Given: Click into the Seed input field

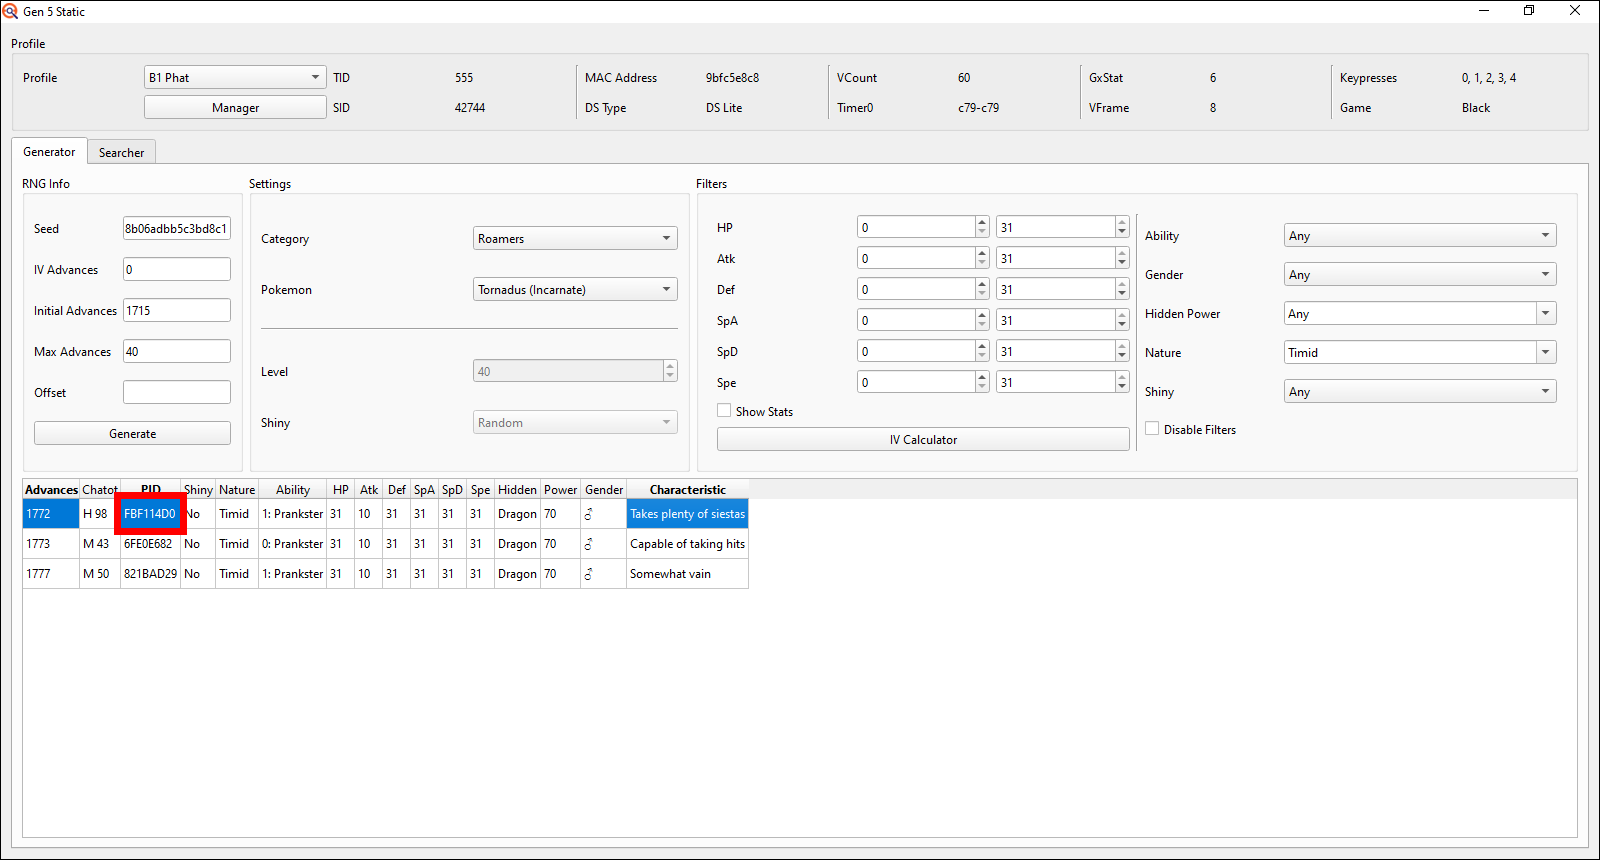Looking at the screenshot, I should point(176,228).
